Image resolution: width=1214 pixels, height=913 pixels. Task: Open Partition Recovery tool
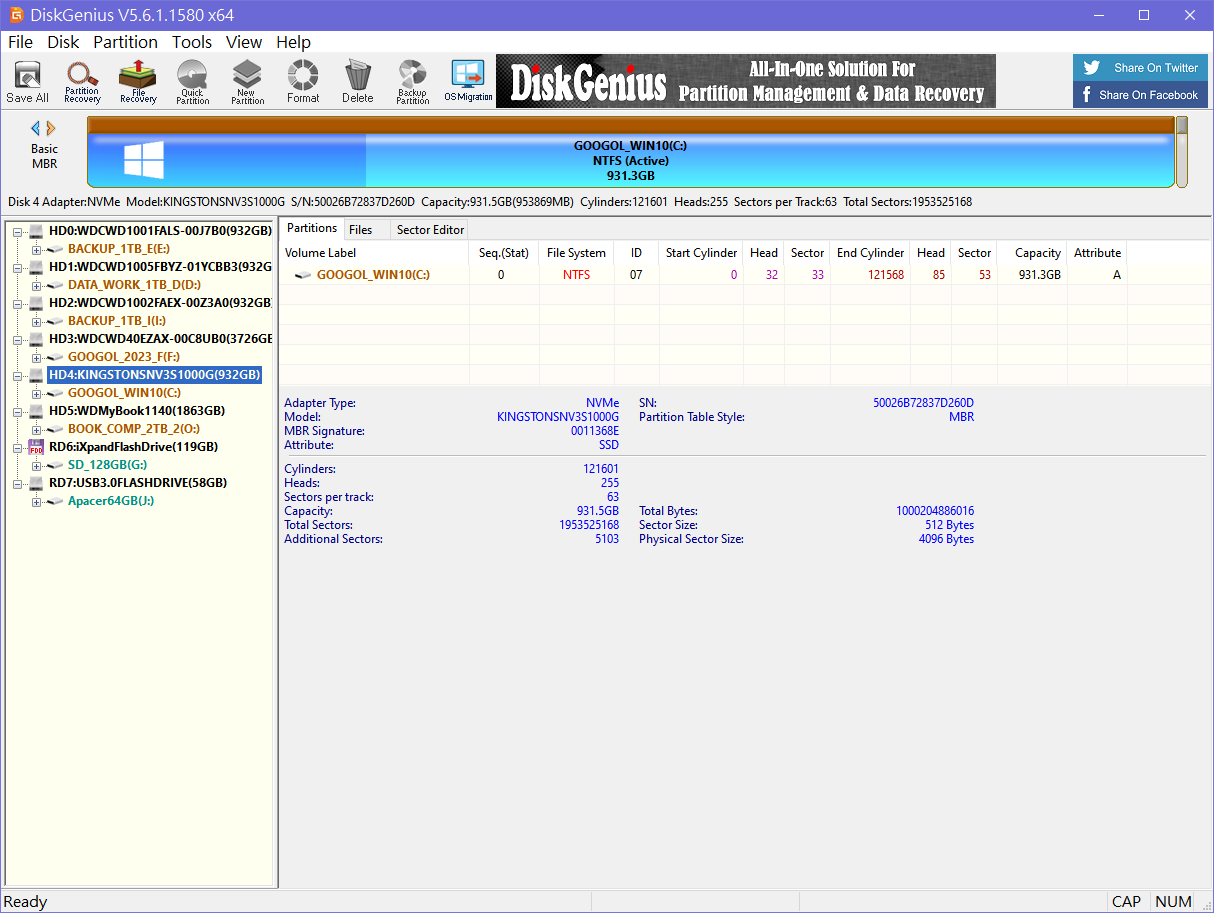(x=82, y=81)
